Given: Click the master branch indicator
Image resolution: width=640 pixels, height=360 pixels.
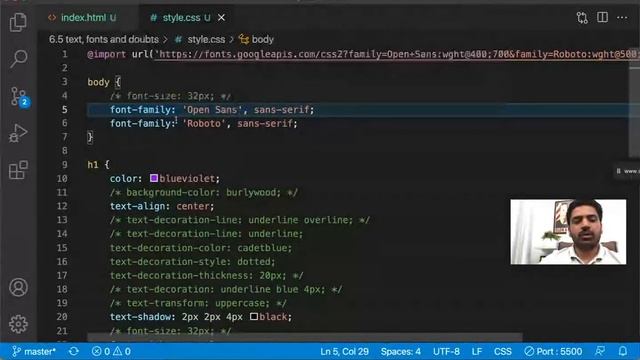Looking at the screenshot, I should (34, 351).
